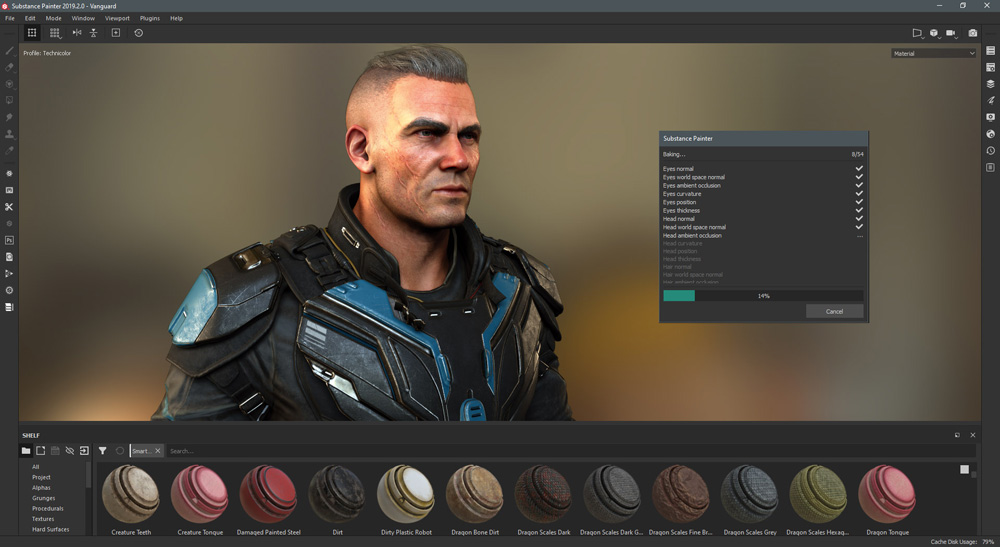Open the brush Properties panel icon
1000x547 pixels.
point(990,100)
